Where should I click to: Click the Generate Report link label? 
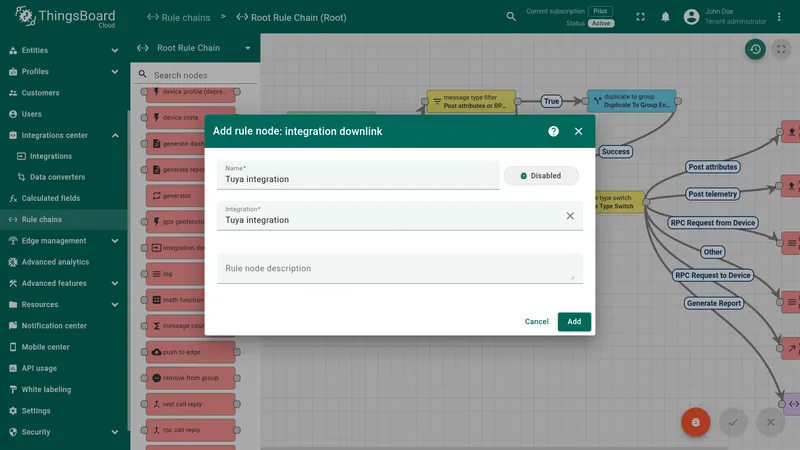click(x=714, y=303)
